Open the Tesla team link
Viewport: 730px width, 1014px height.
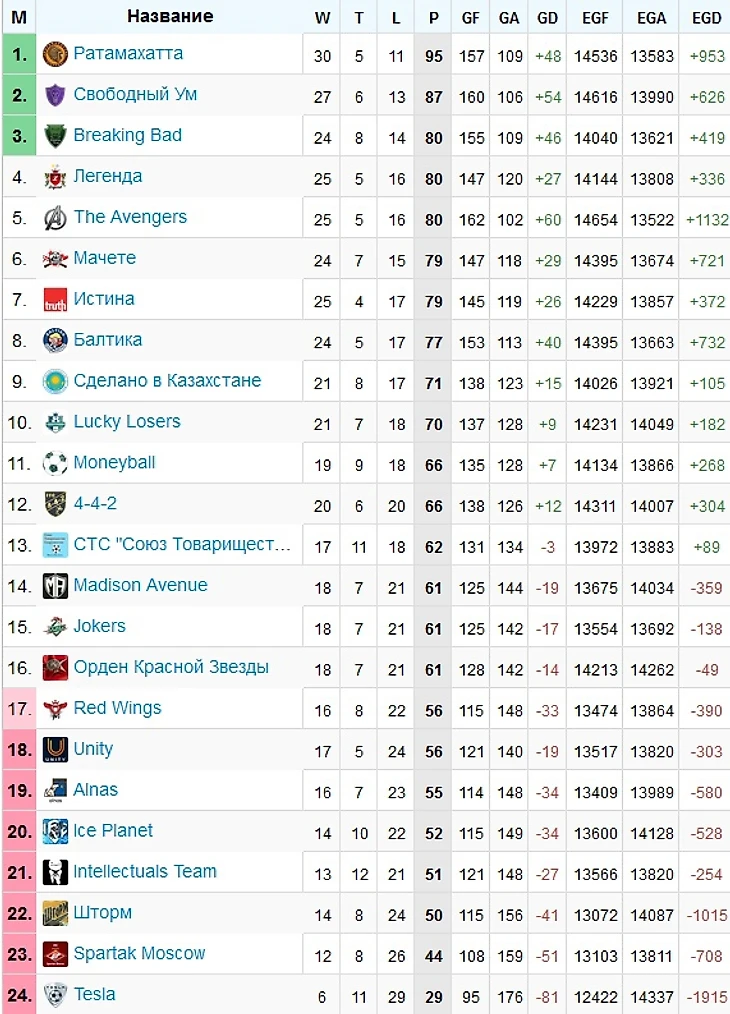tap(94, 994)
